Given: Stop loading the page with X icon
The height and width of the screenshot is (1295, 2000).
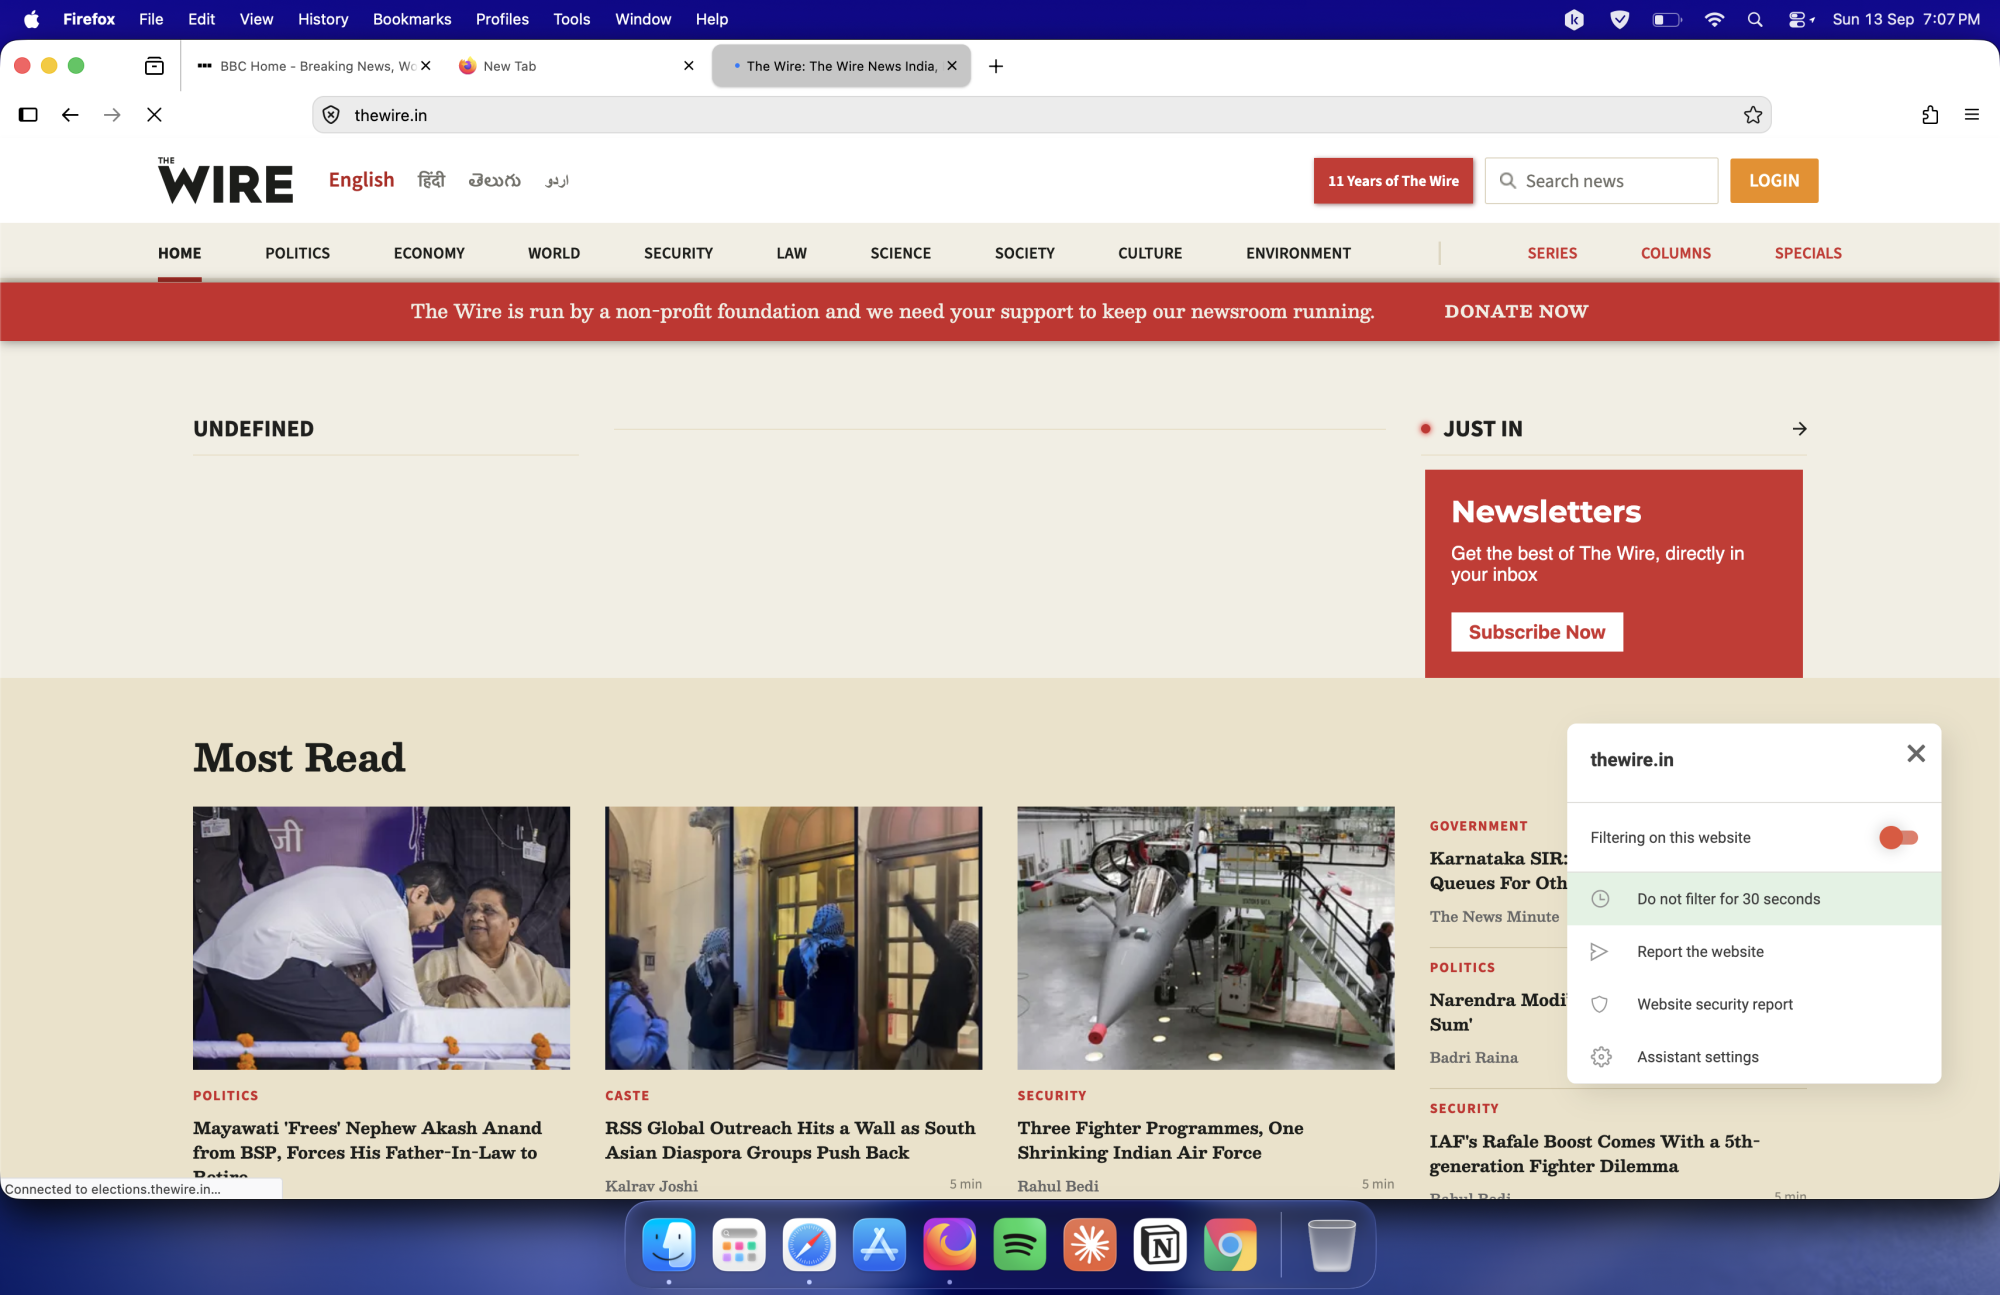Looking at the screenshot, I should coord(154,115).
